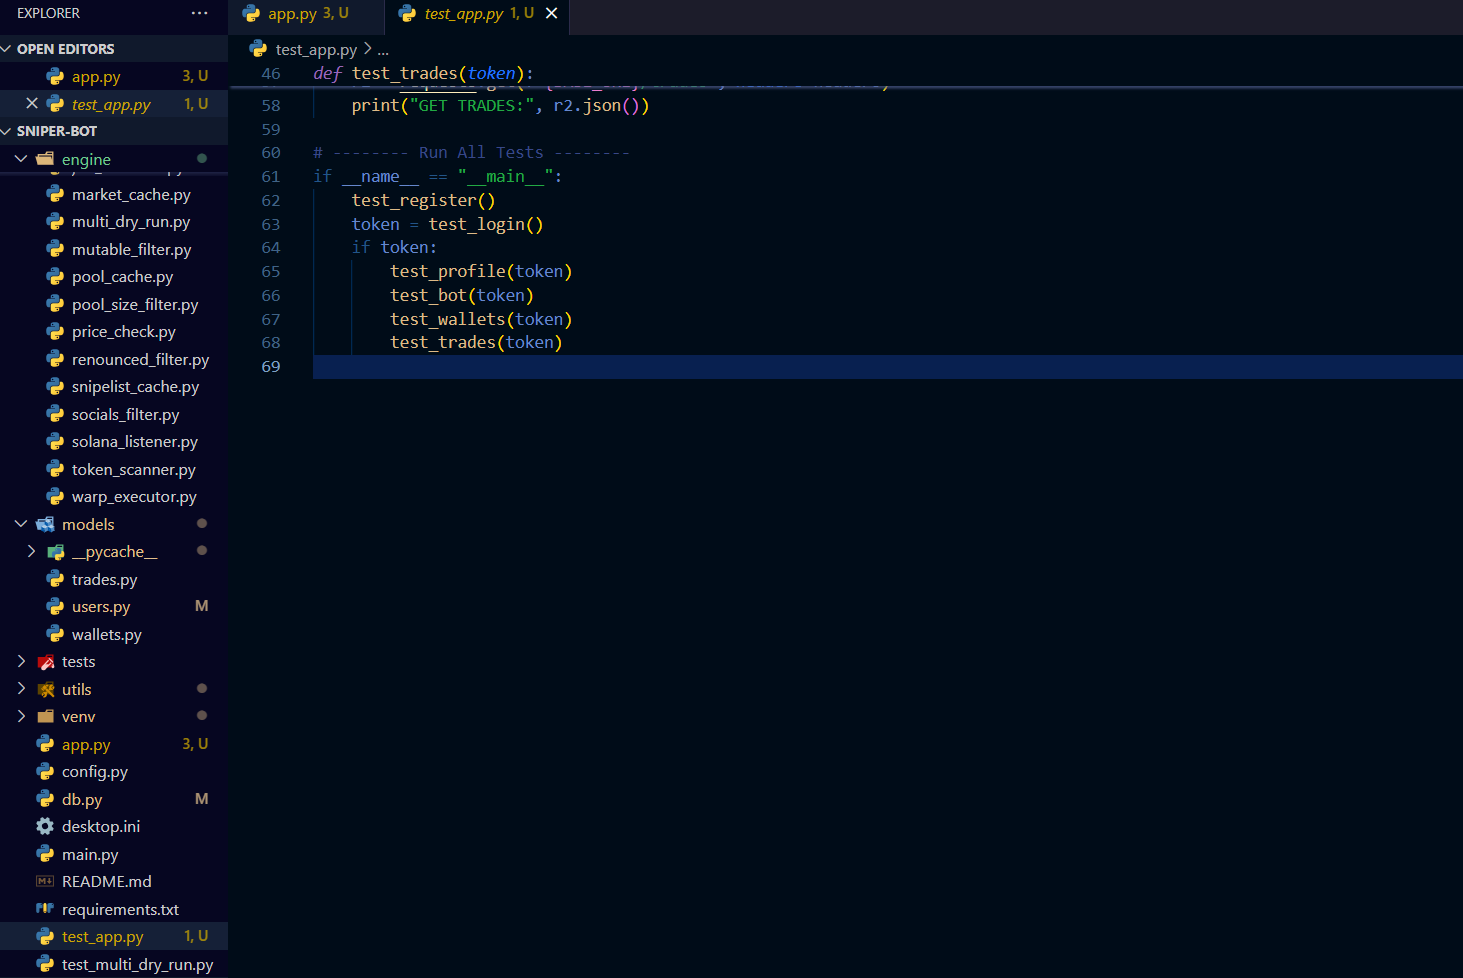Image resolution: width=1463 pixels, height=978 pixels.
Task: Close test_app.py from Open Editors
Action: coord(31,103)
